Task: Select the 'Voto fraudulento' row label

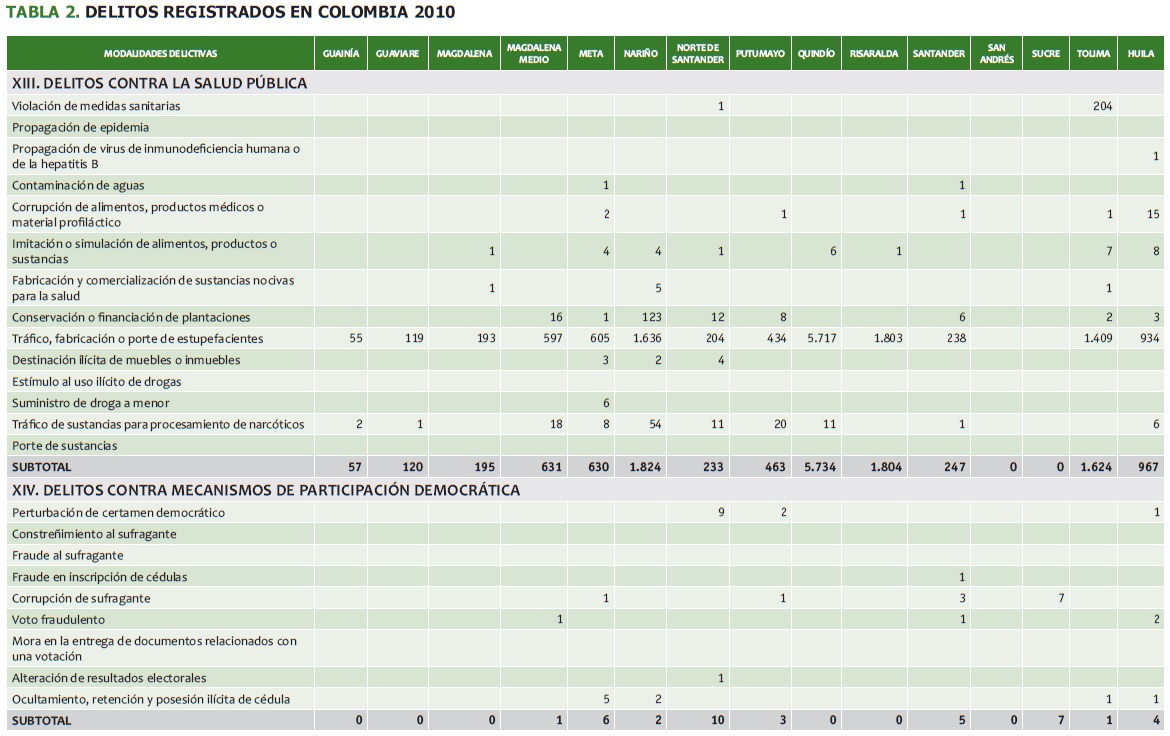Action: (58, 620)
